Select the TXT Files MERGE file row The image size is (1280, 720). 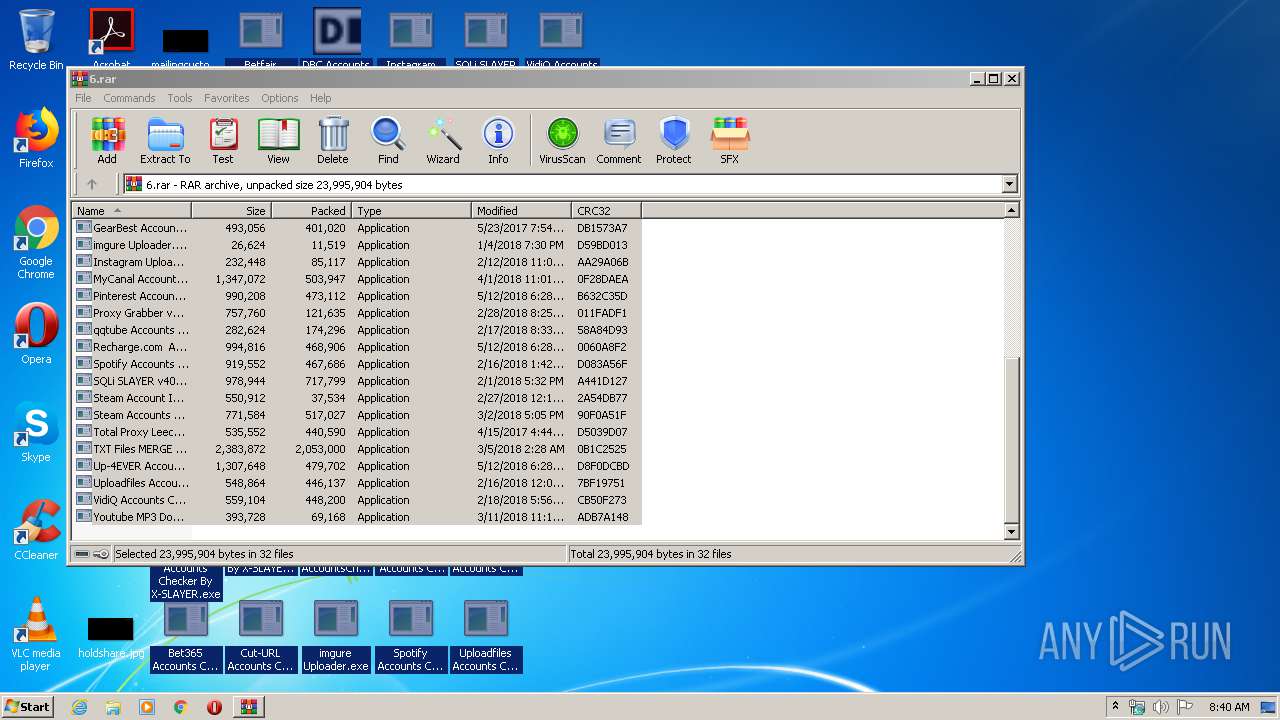pyautogui.click(x=357, y=449)
